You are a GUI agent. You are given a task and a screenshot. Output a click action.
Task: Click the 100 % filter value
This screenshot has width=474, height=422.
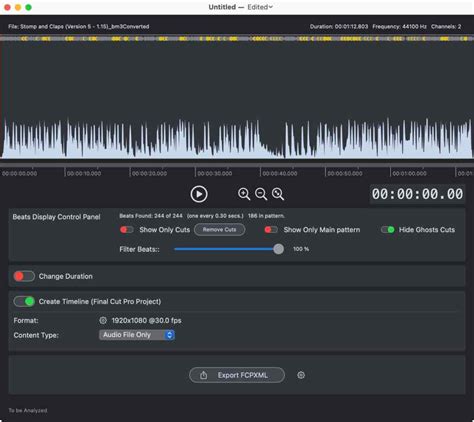[301, 249]
